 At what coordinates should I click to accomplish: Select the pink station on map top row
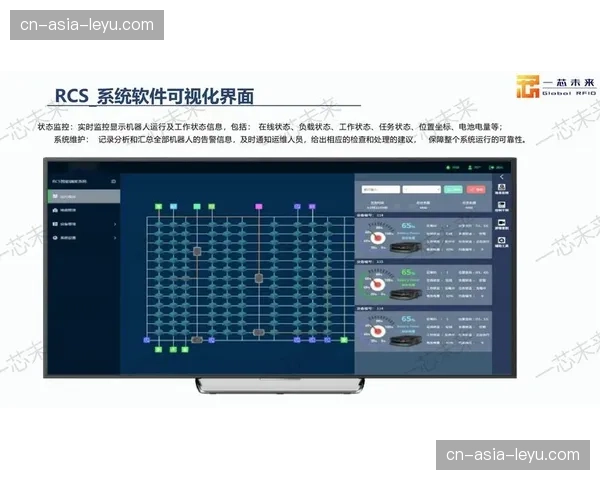pyautogui.click(x=259, y=206)
